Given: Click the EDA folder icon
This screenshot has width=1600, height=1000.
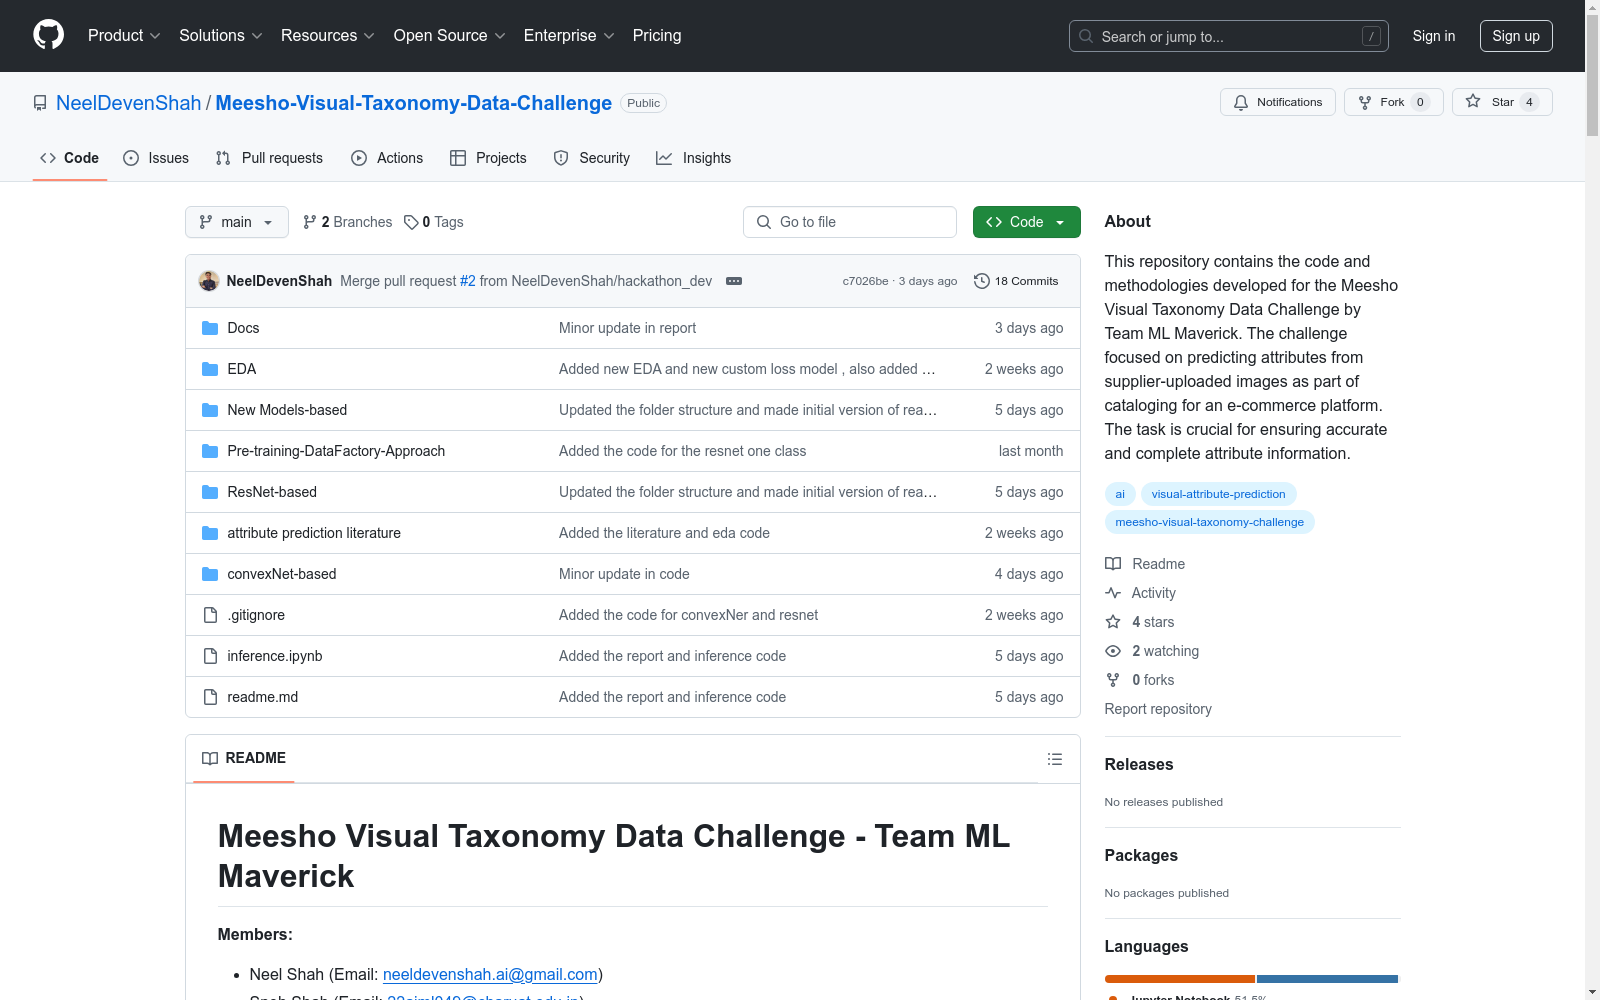Looking at the screenshot, I should (x=210, y=369).
